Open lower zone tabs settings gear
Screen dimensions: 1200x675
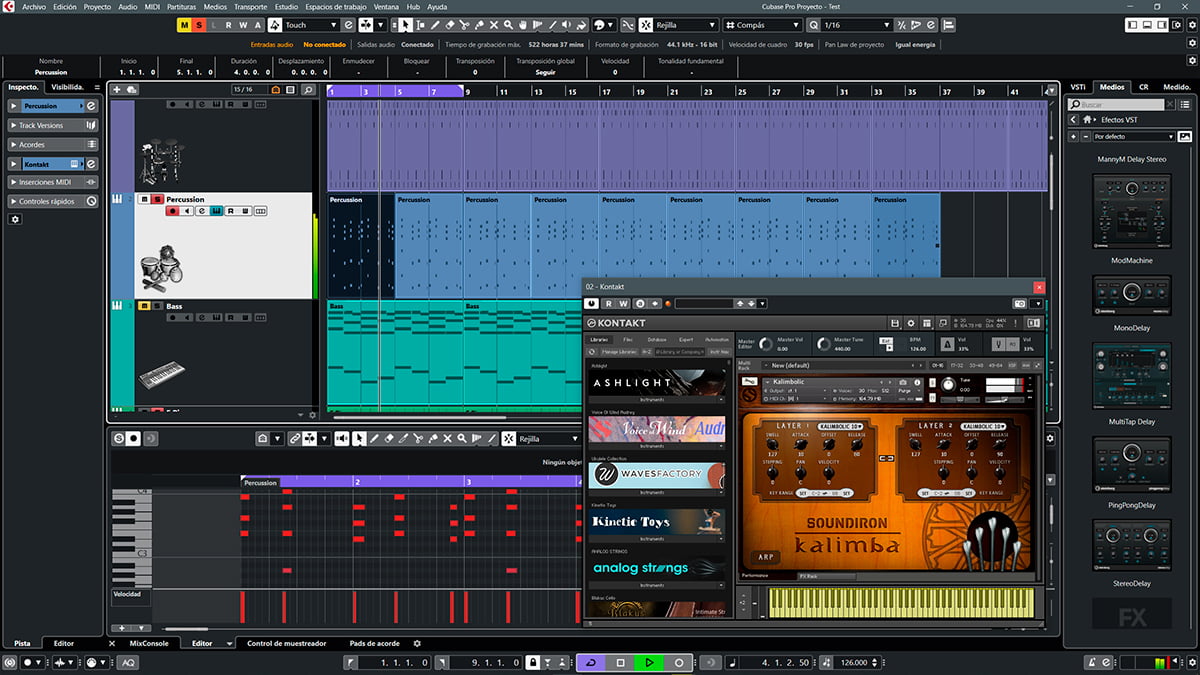point(417,643)
